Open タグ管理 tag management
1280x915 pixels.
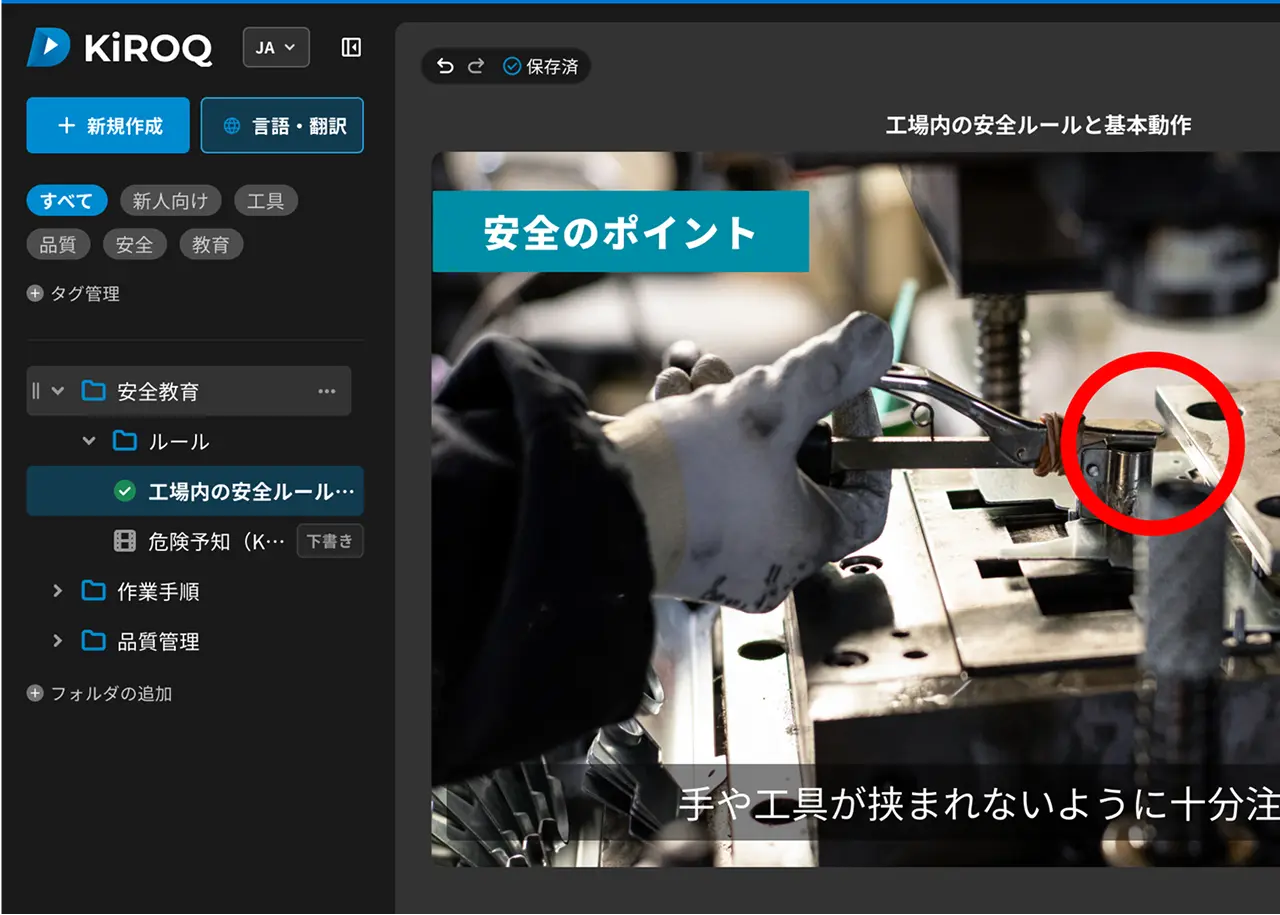pyautogui.click(x=74, y=294)
